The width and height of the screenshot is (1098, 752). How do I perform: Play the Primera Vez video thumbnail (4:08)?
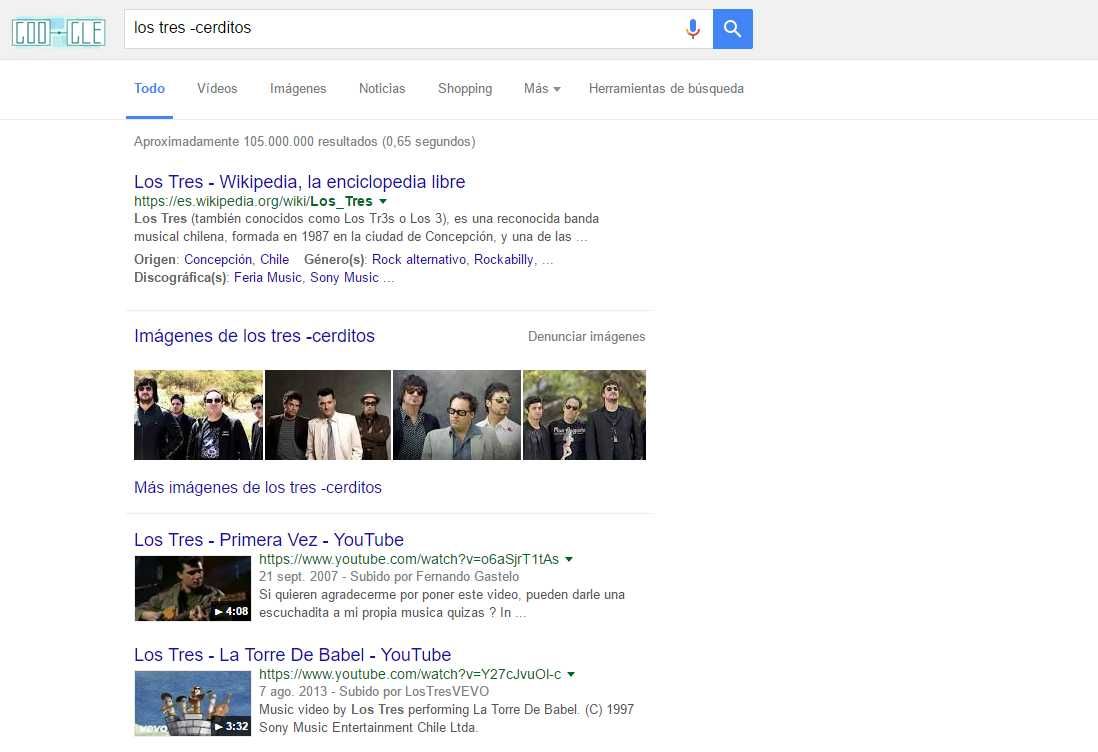(193, 588)
